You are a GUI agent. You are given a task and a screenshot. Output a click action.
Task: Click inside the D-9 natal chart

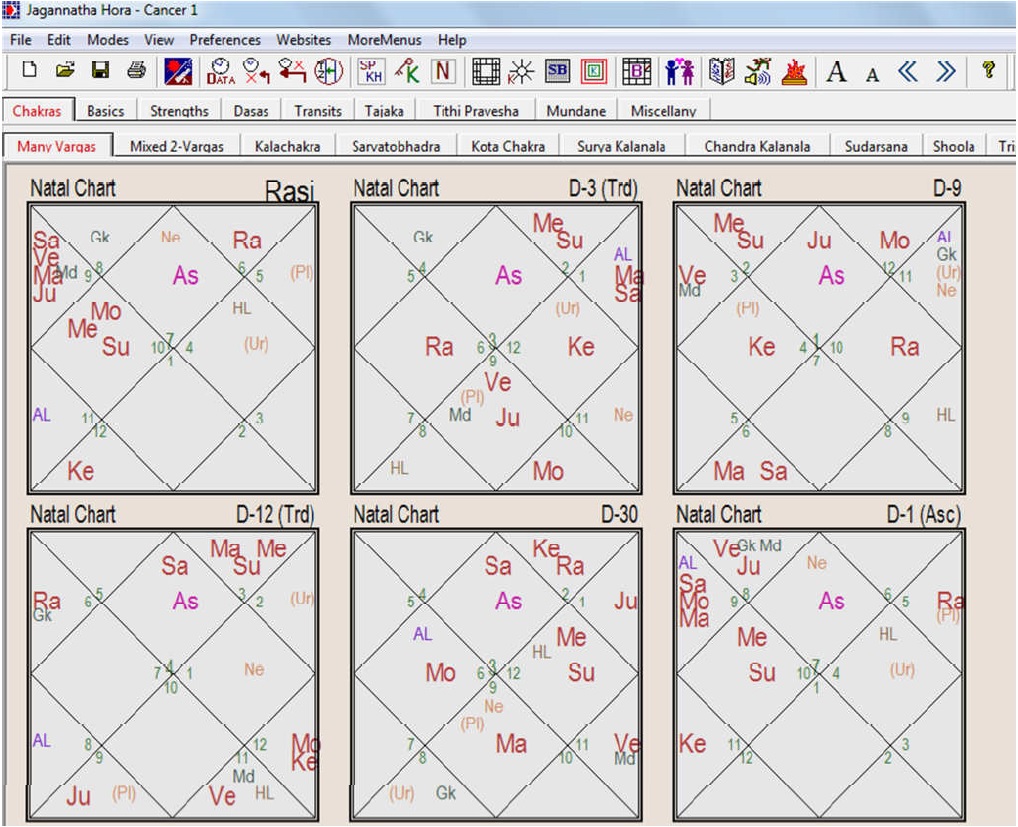(819, 347)
